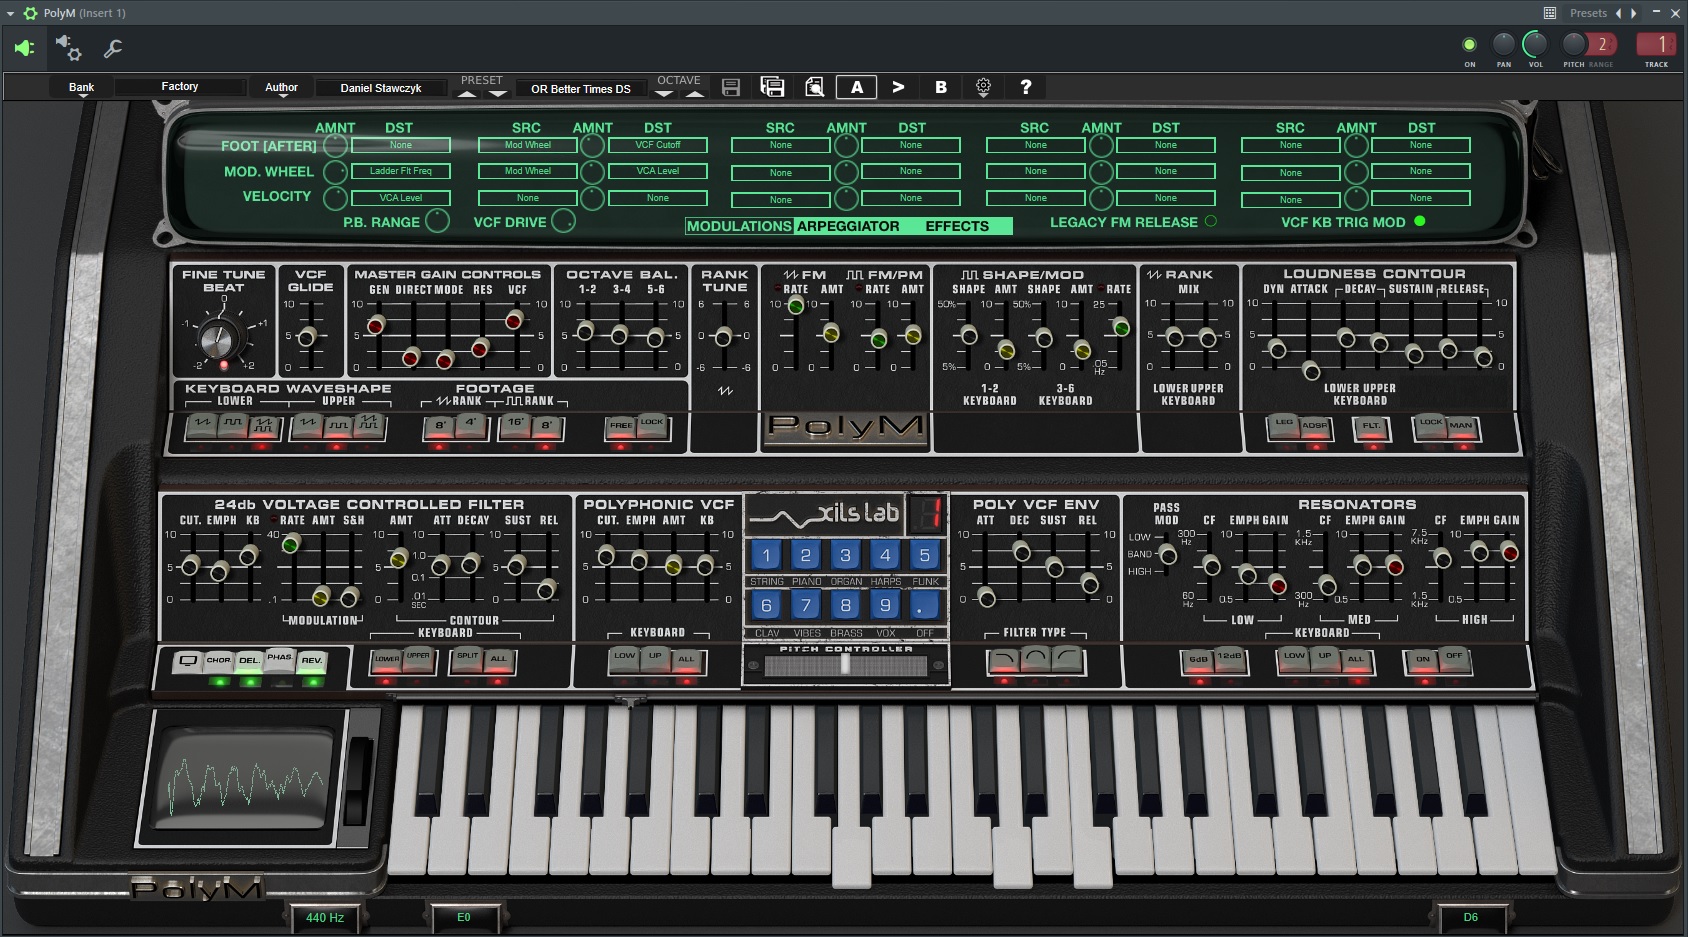Open Foot [After] destination None box
1688x937 pixels.
click(401, 145)
